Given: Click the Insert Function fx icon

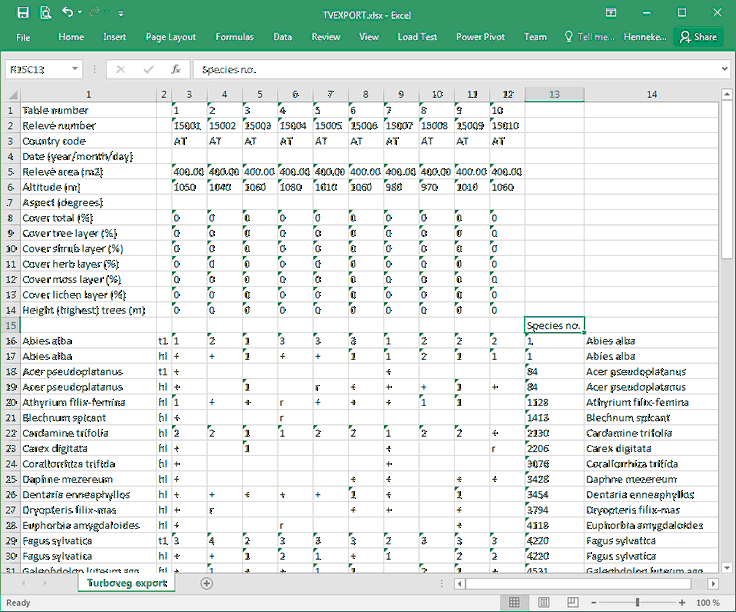Looking at the screenshot, I should pos(175,70).
